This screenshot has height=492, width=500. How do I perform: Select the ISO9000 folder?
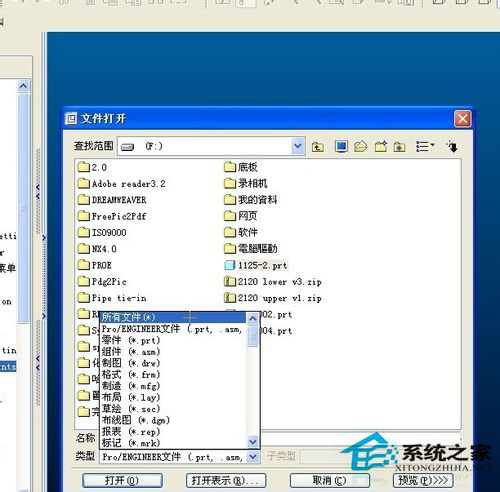(x=102, y=232)
